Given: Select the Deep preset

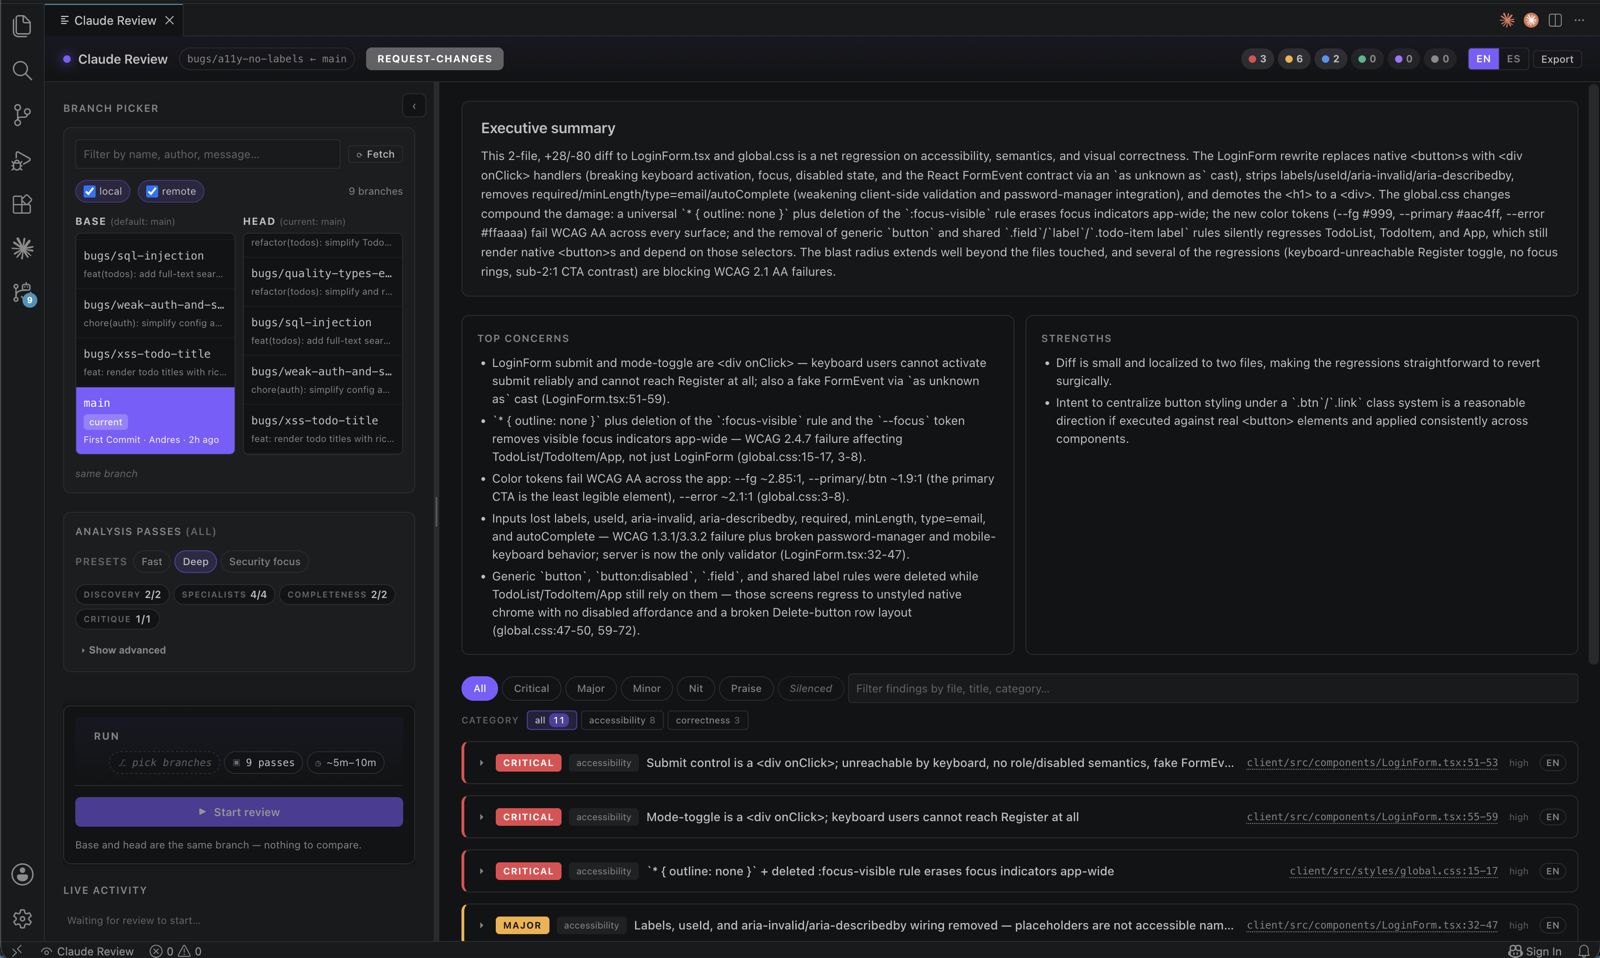Looking at the screenshot, I should [x=195, y=562].
